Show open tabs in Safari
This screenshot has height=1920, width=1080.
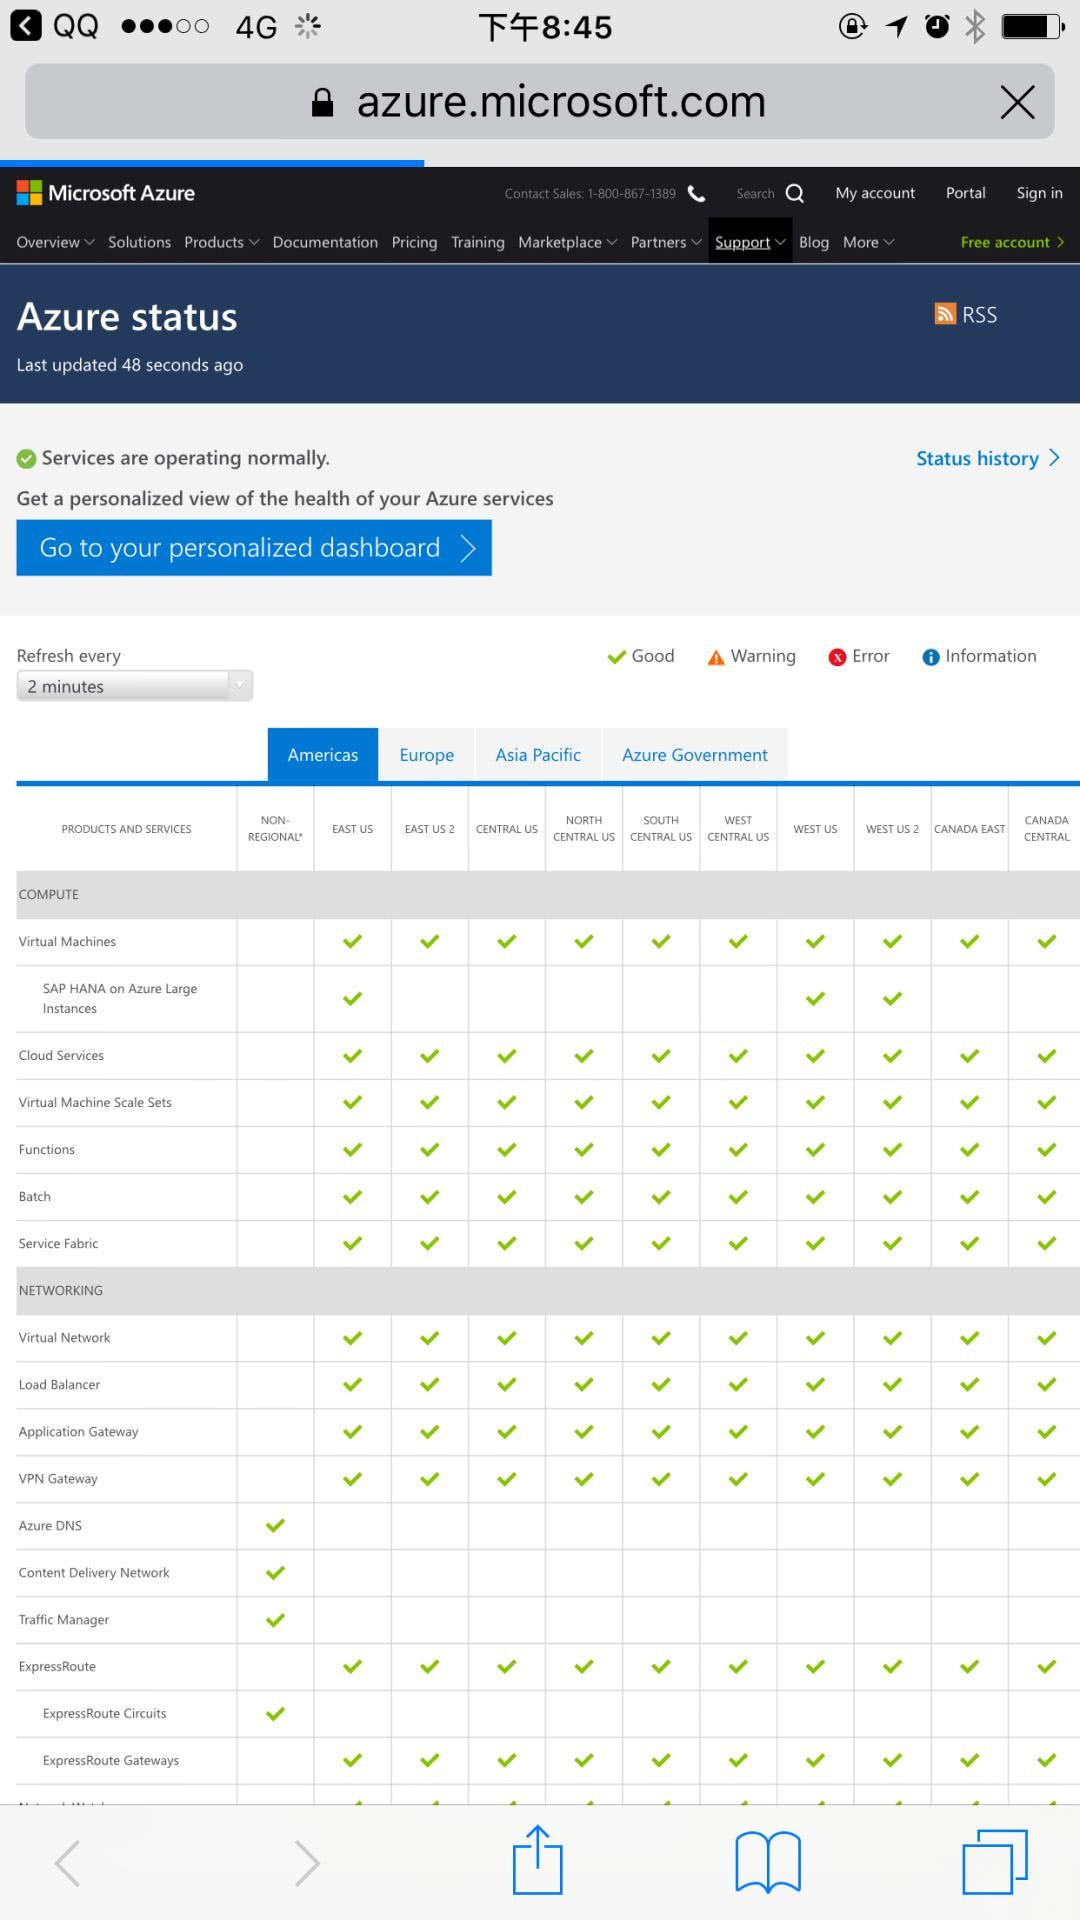pyautogui.click(x=994, y=1861)
